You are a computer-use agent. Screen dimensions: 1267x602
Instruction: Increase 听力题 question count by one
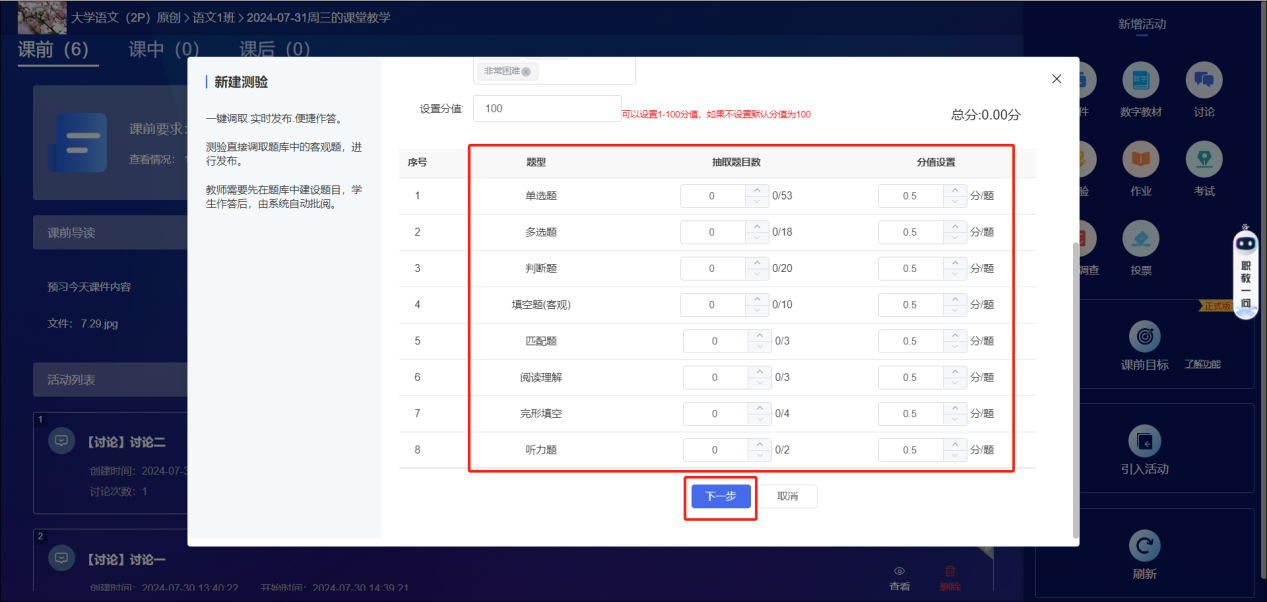click(761, 445)
